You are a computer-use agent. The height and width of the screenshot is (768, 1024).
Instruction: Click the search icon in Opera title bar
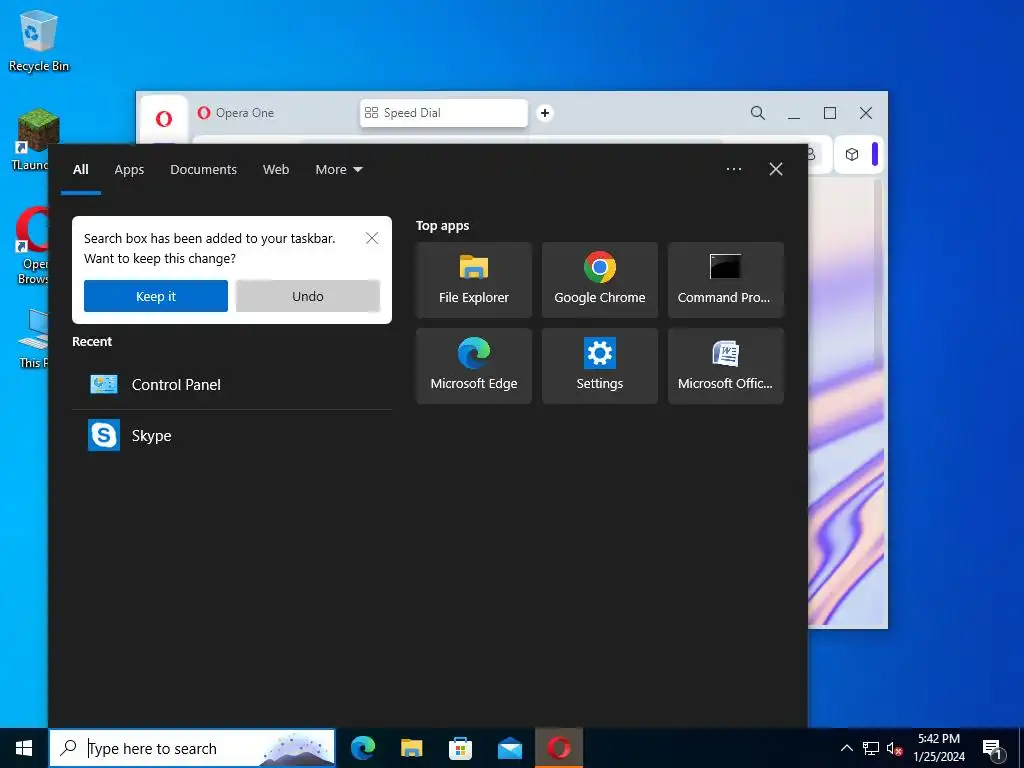(x=758, y=113)
